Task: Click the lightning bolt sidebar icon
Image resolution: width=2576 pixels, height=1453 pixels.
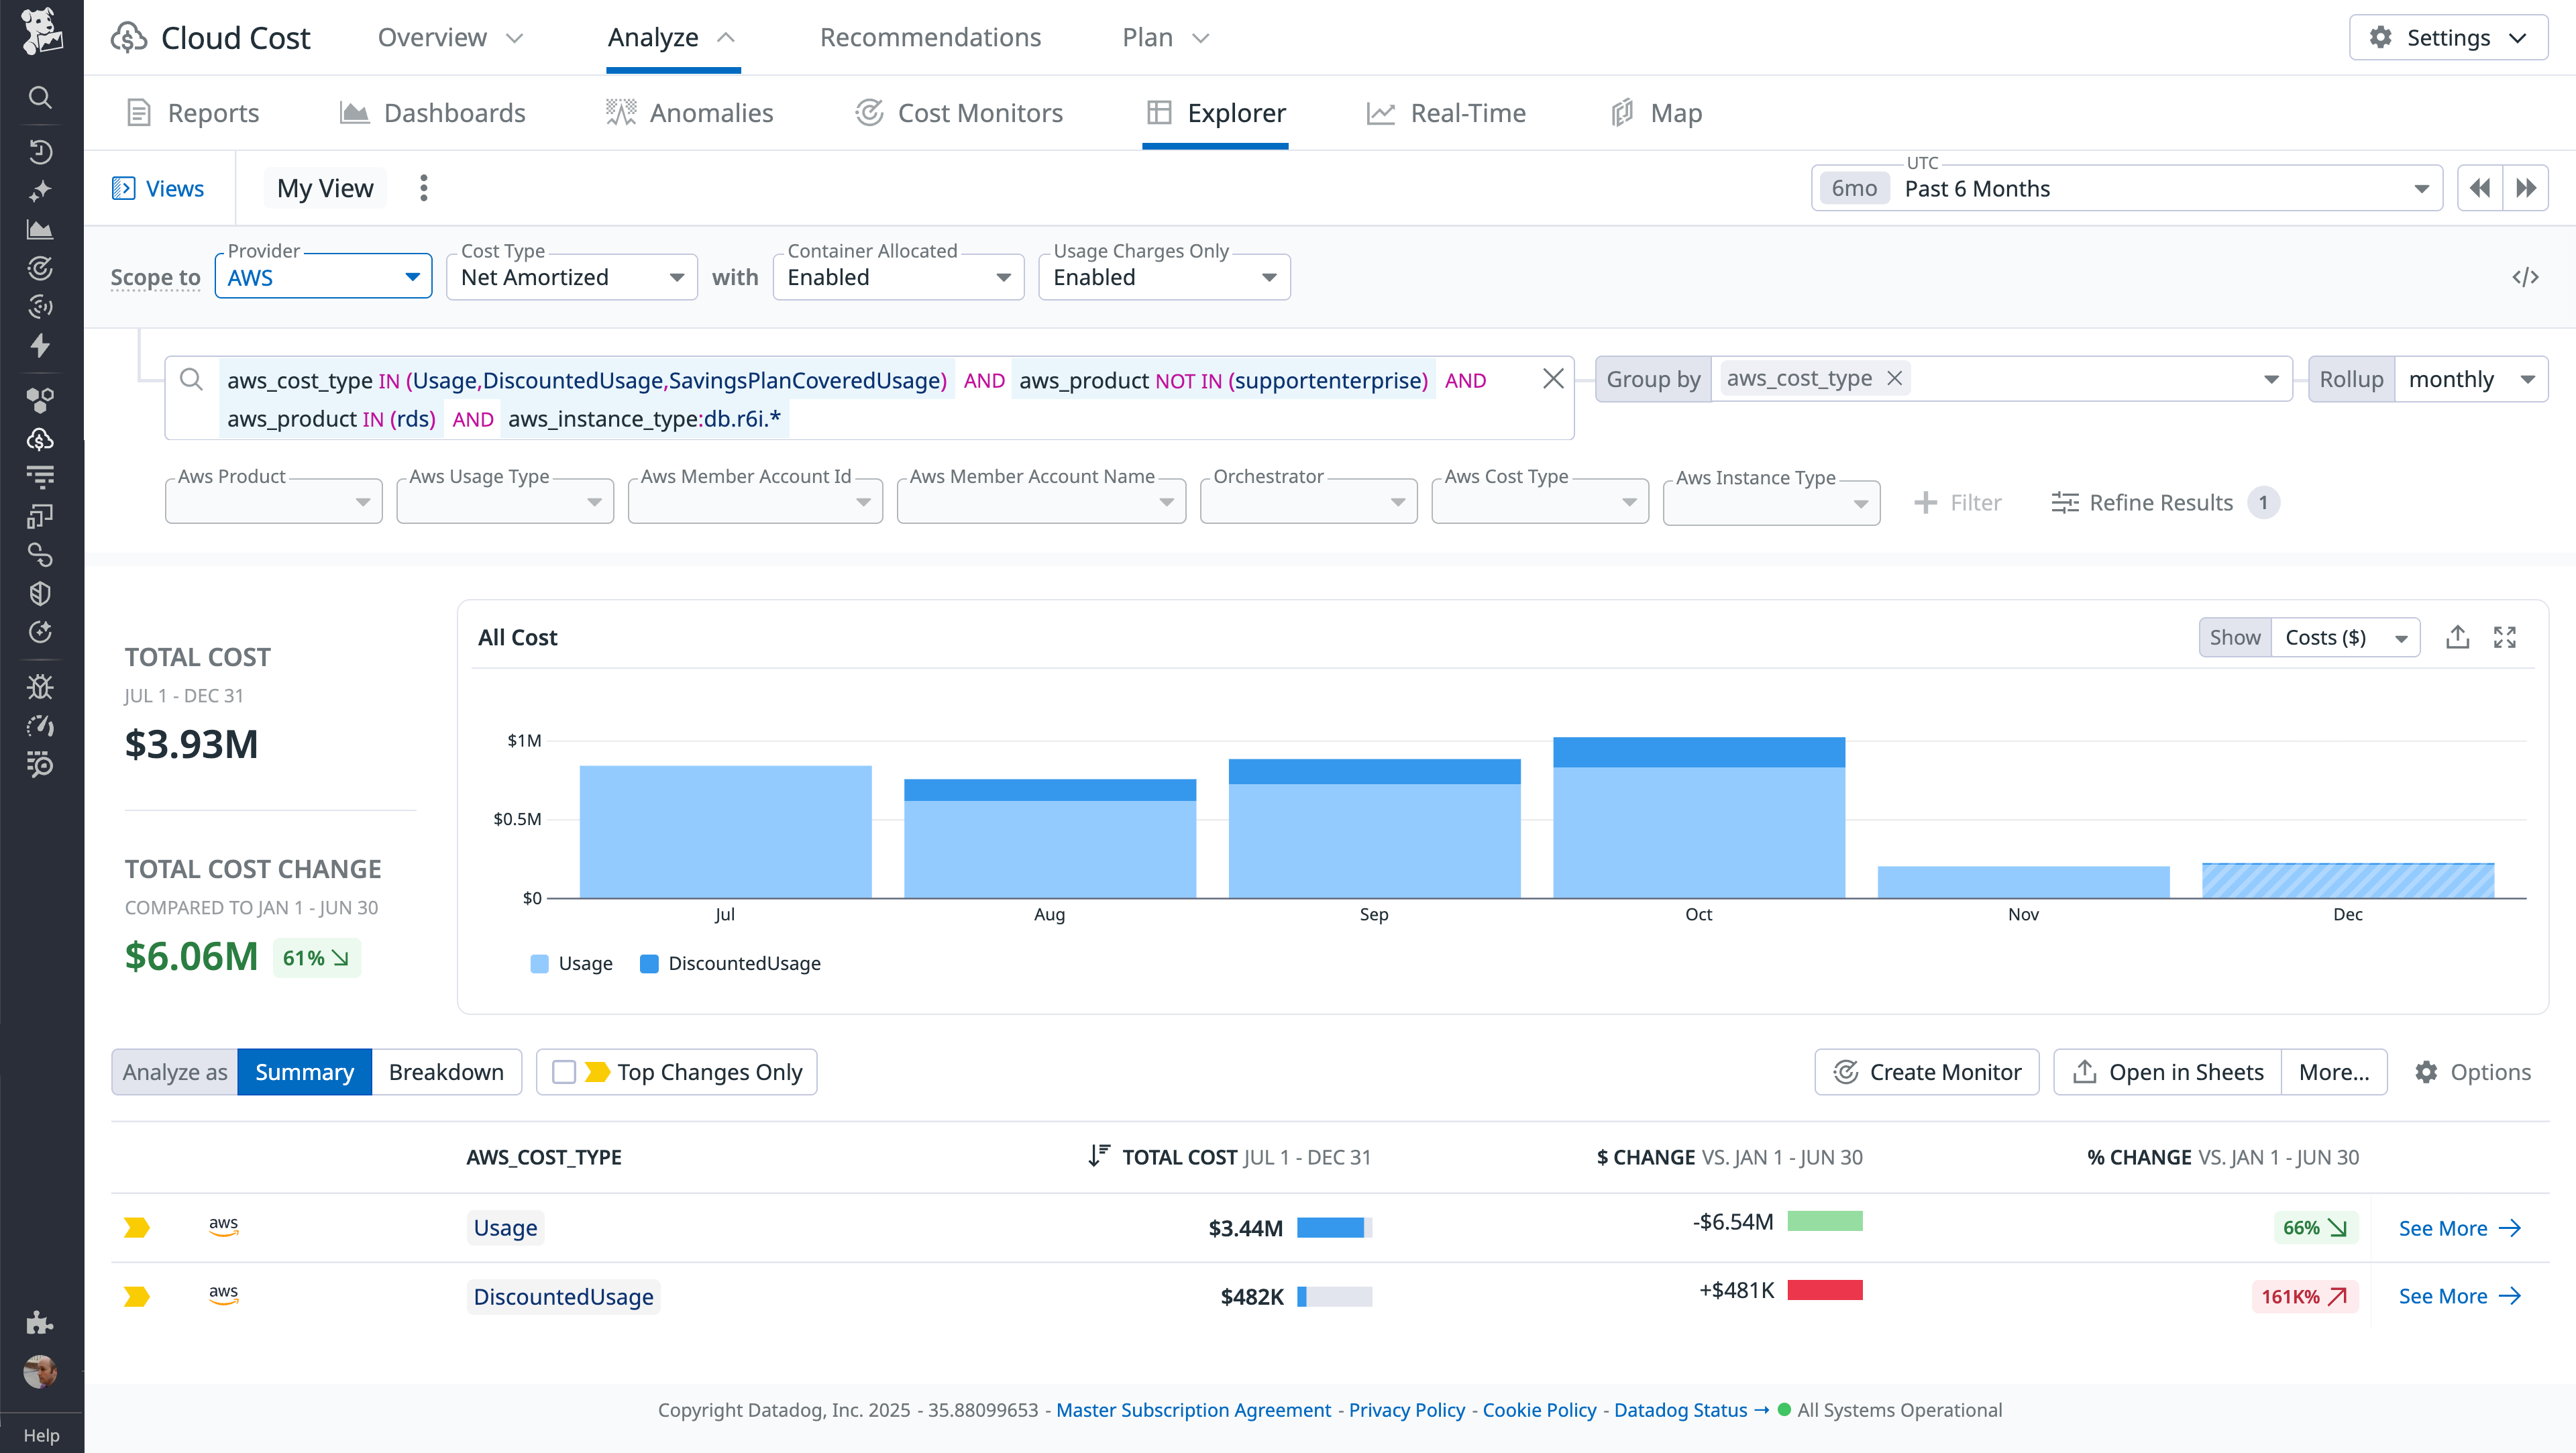Action: (40, 346)
